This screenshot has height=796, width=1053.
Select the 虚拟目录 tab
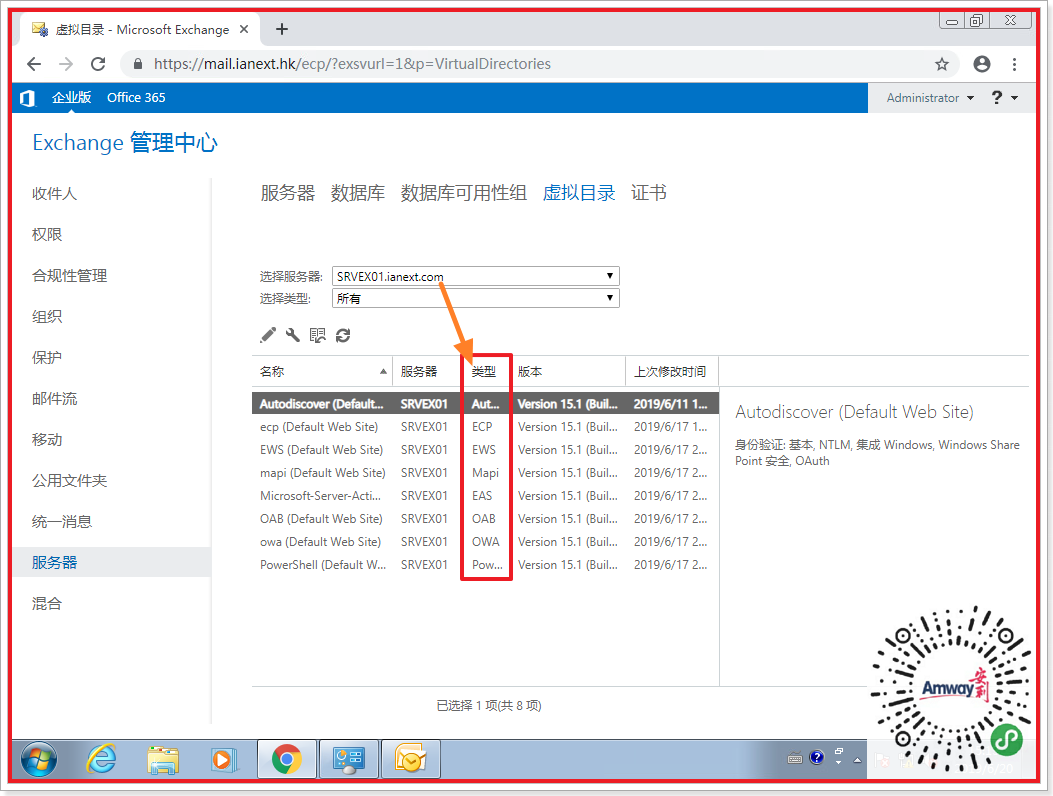(579, 193)
